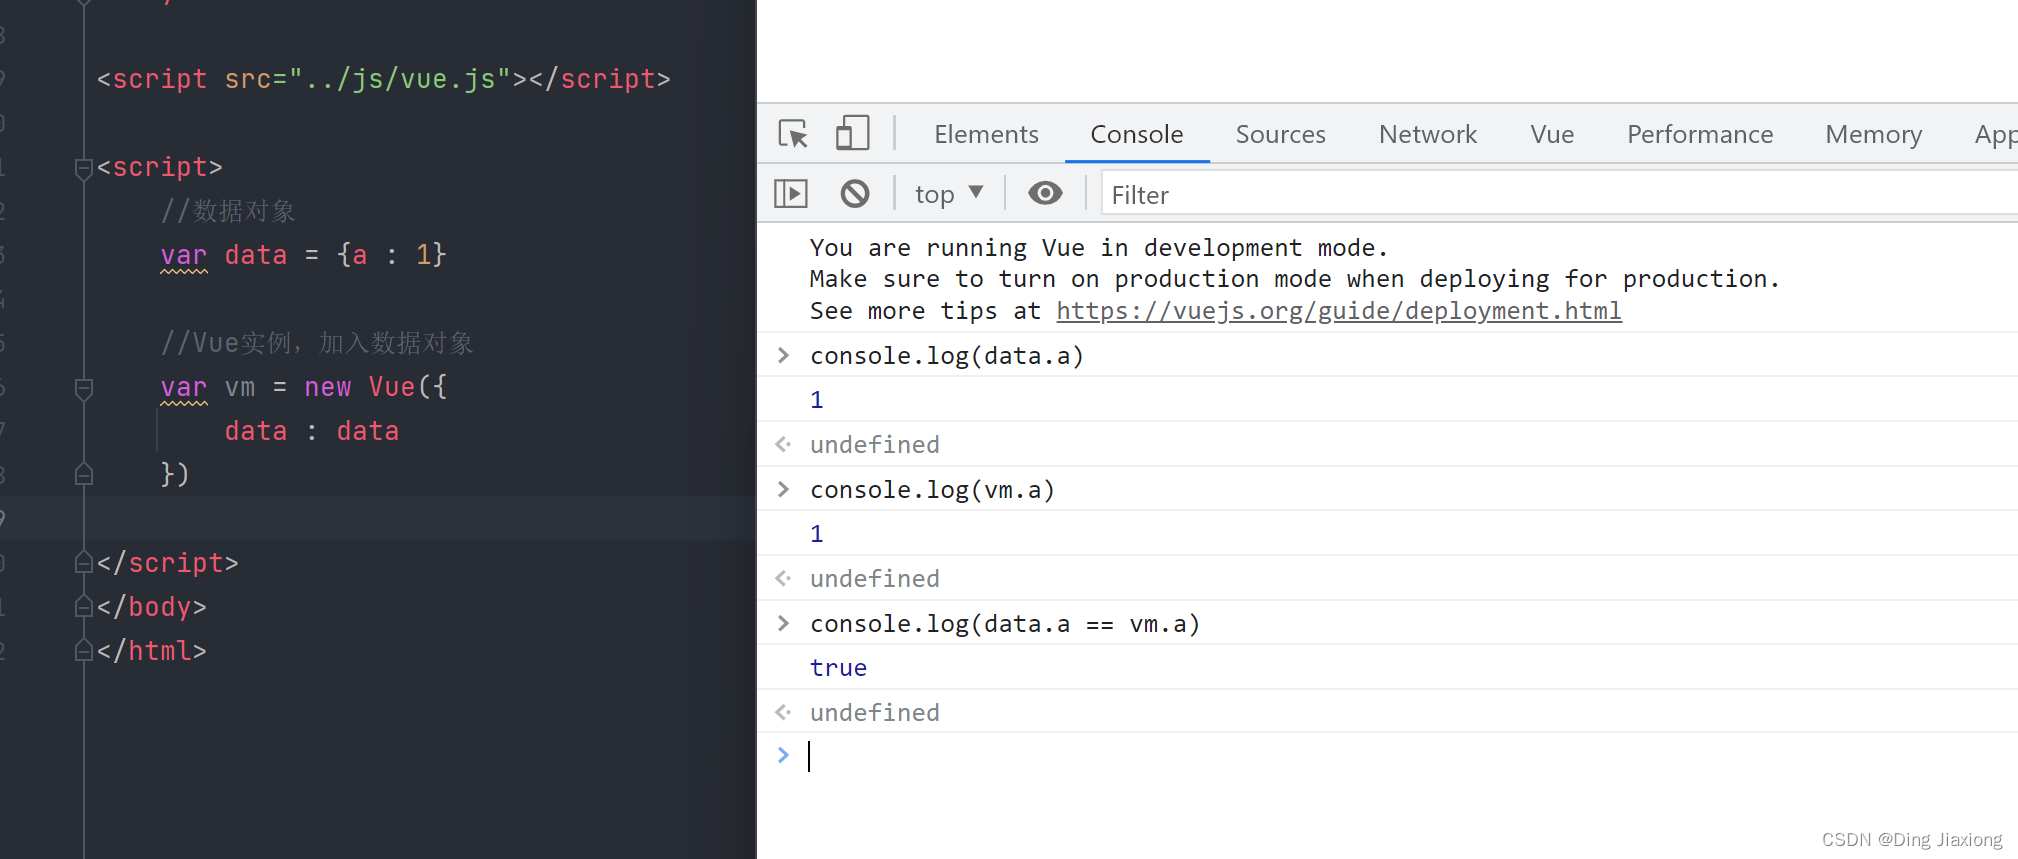Toggle live expression eye icon

tap(1045, 193)
